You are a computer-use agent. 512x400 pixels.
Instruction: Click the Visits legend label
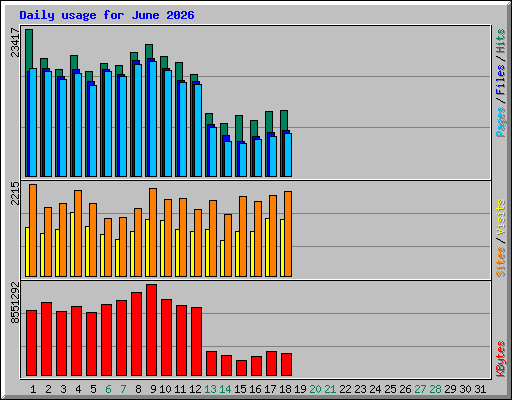click(500, 218)
